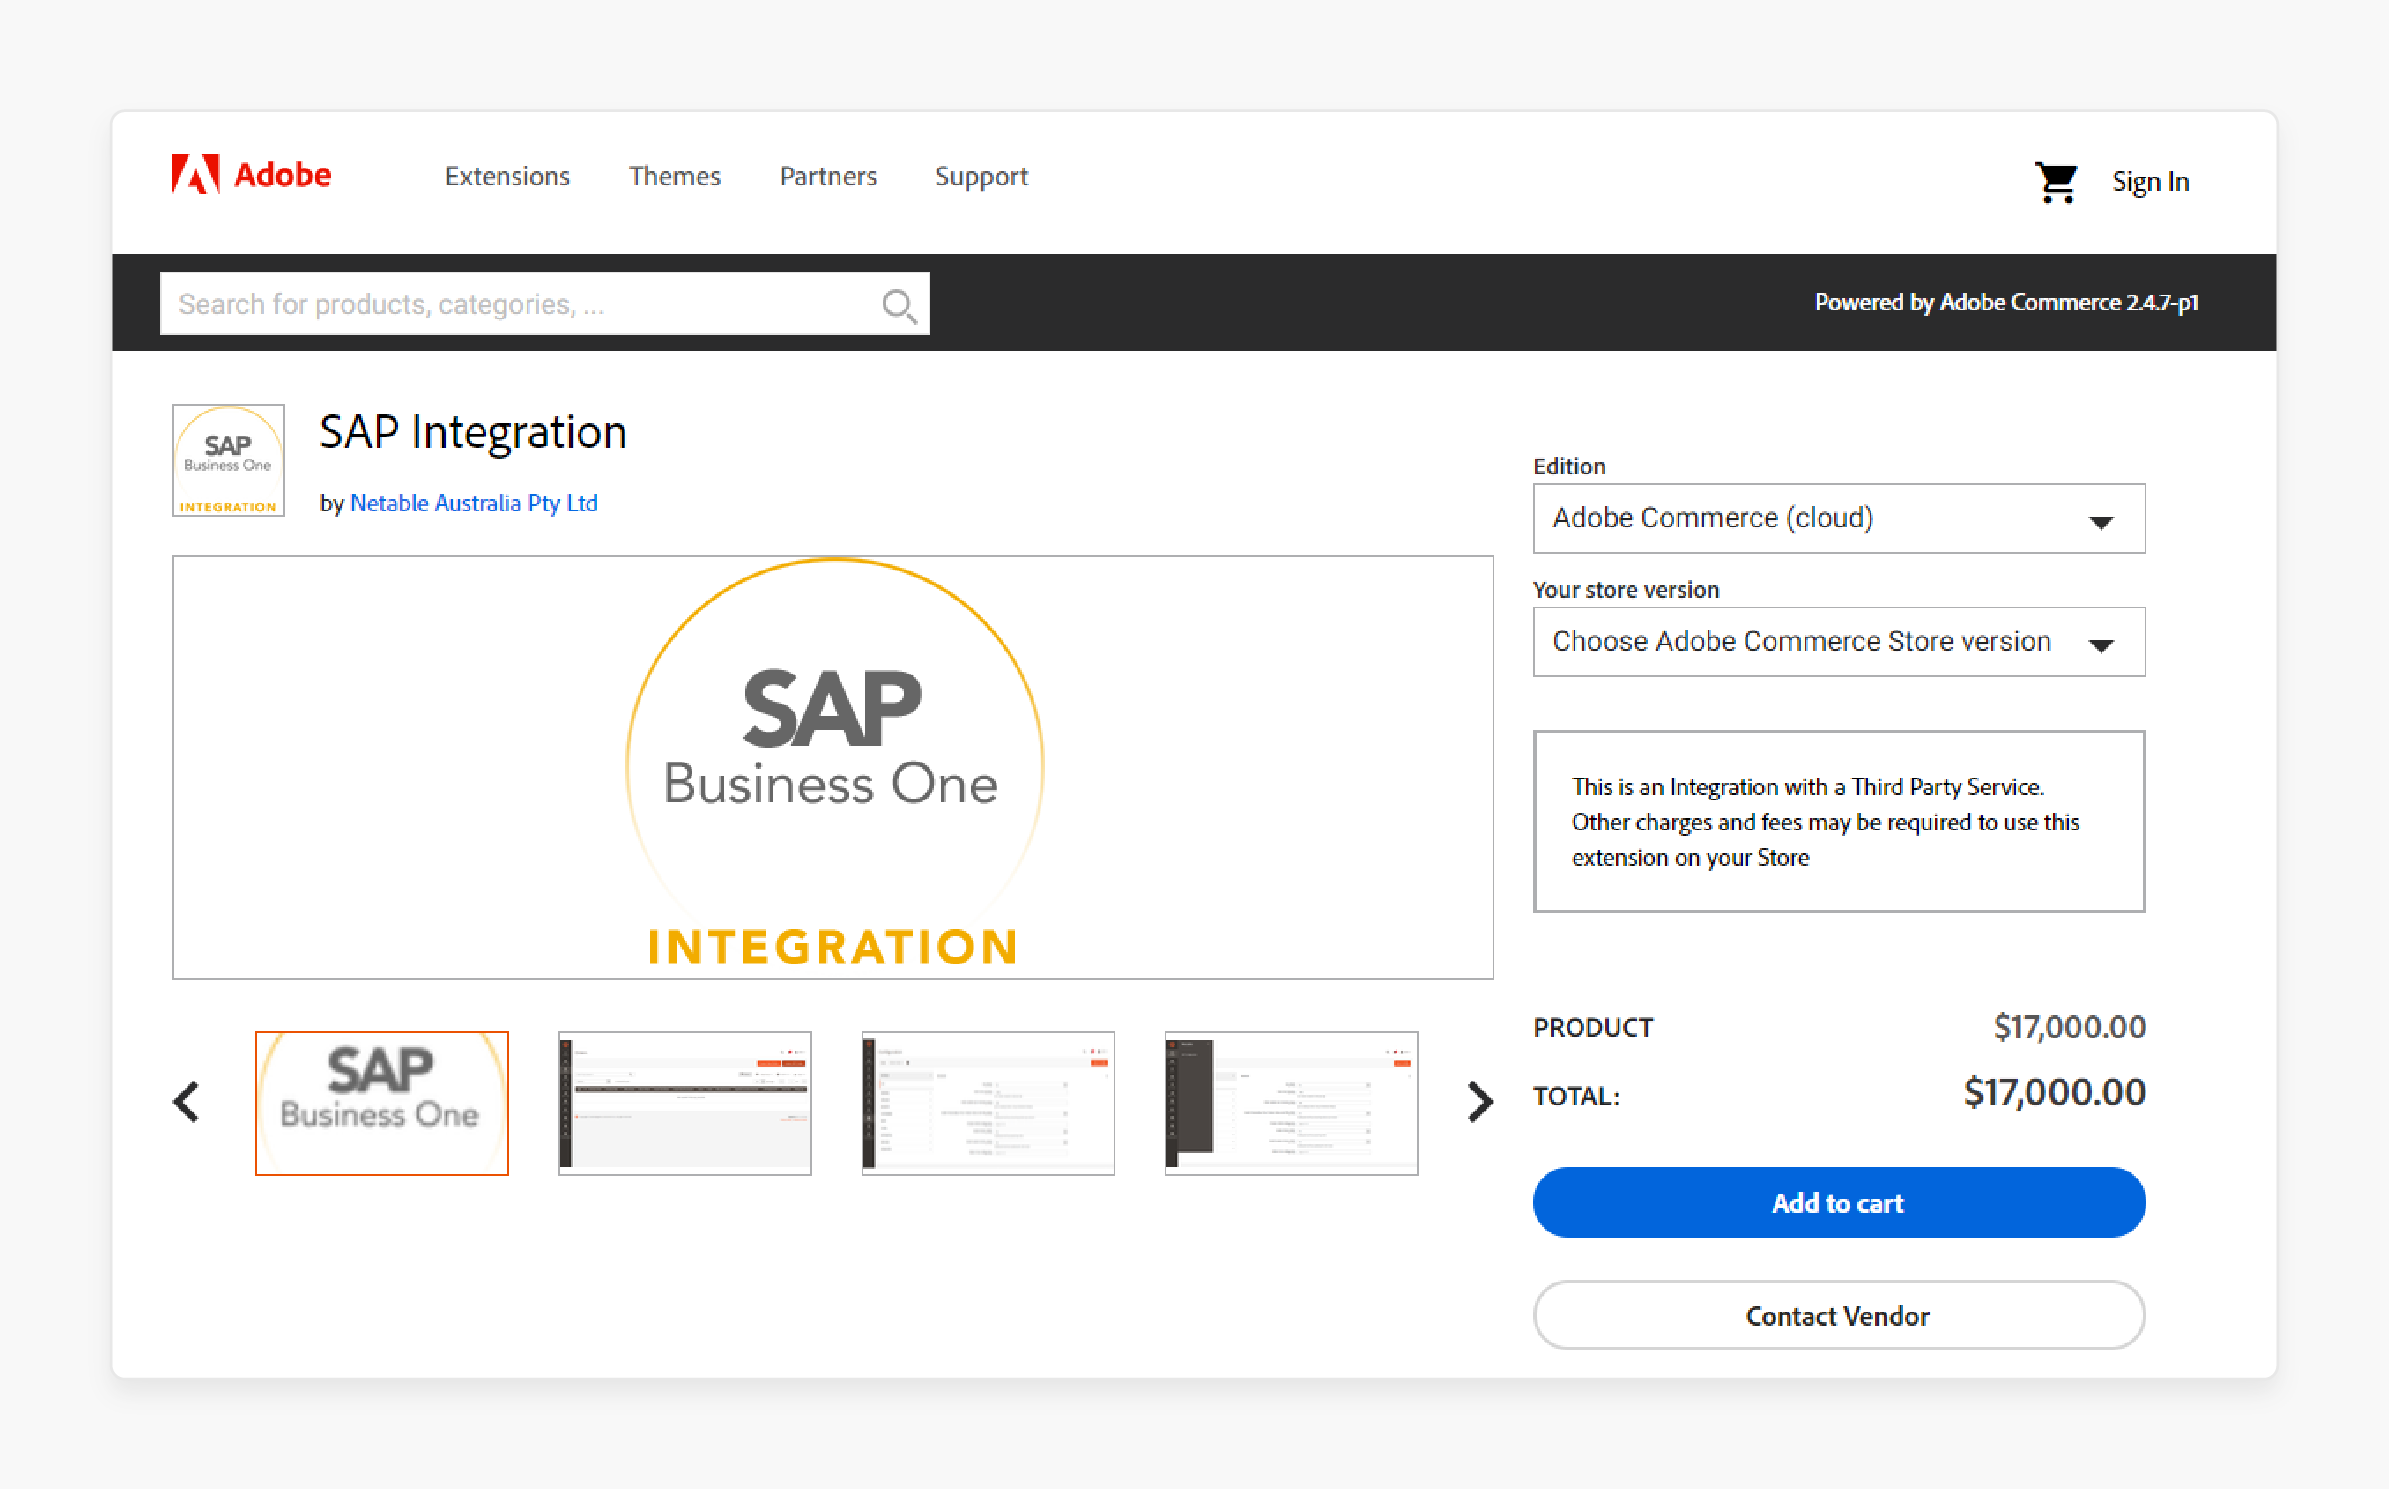2389x1489 pixels.
Task: Click the large SAP Integration preview image
Action: coord(833,767)
